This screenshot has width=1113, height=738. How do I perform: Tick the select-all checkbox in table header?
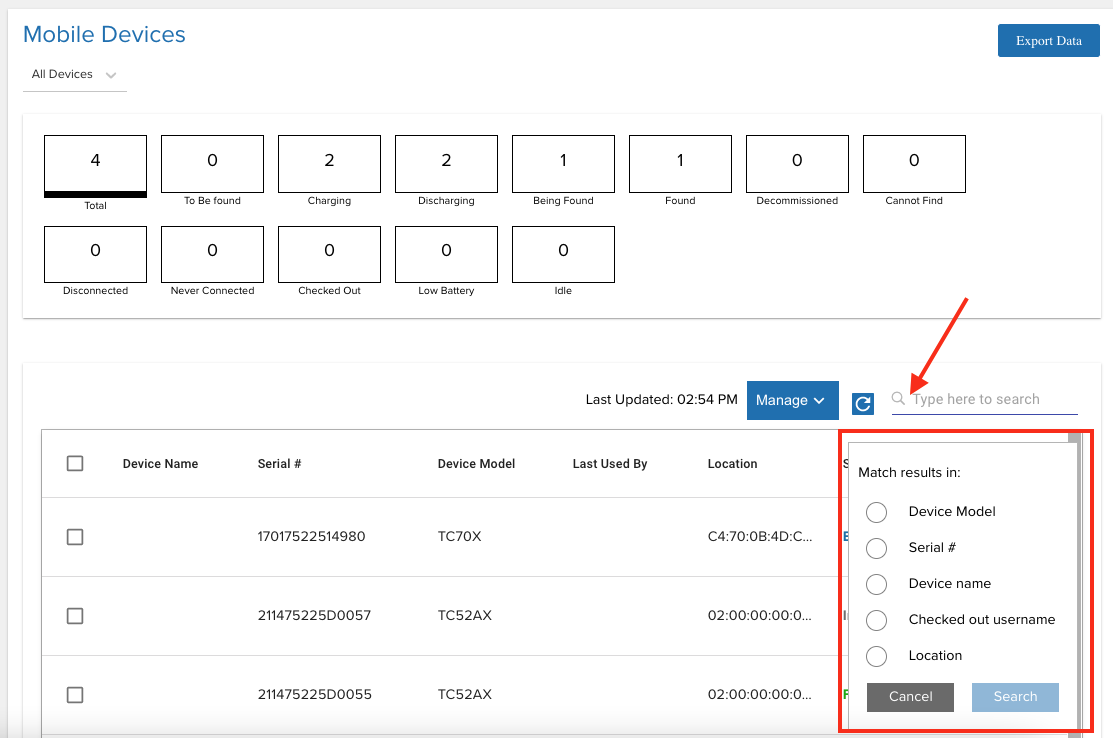[75, 463]
